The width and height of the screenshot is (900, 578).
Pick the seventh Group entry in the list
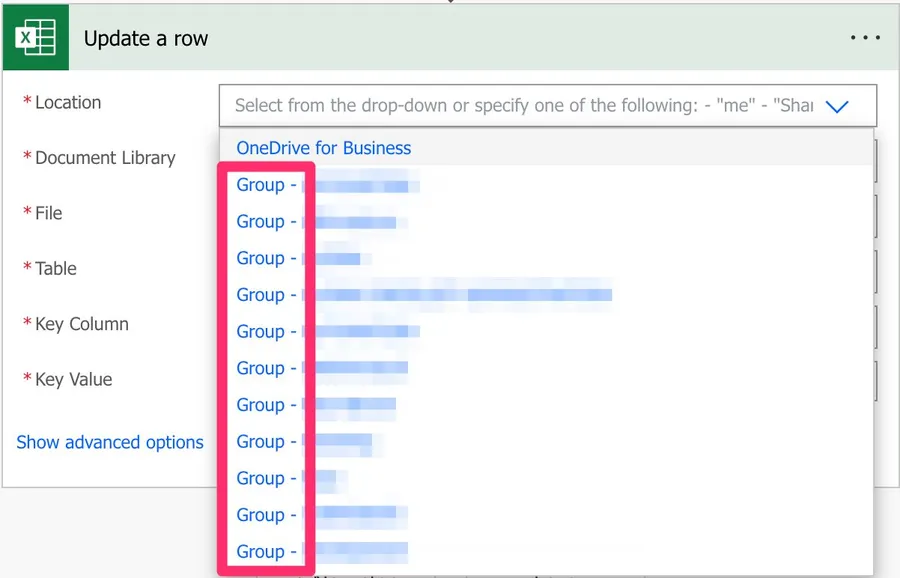click(x=316, y=405)
